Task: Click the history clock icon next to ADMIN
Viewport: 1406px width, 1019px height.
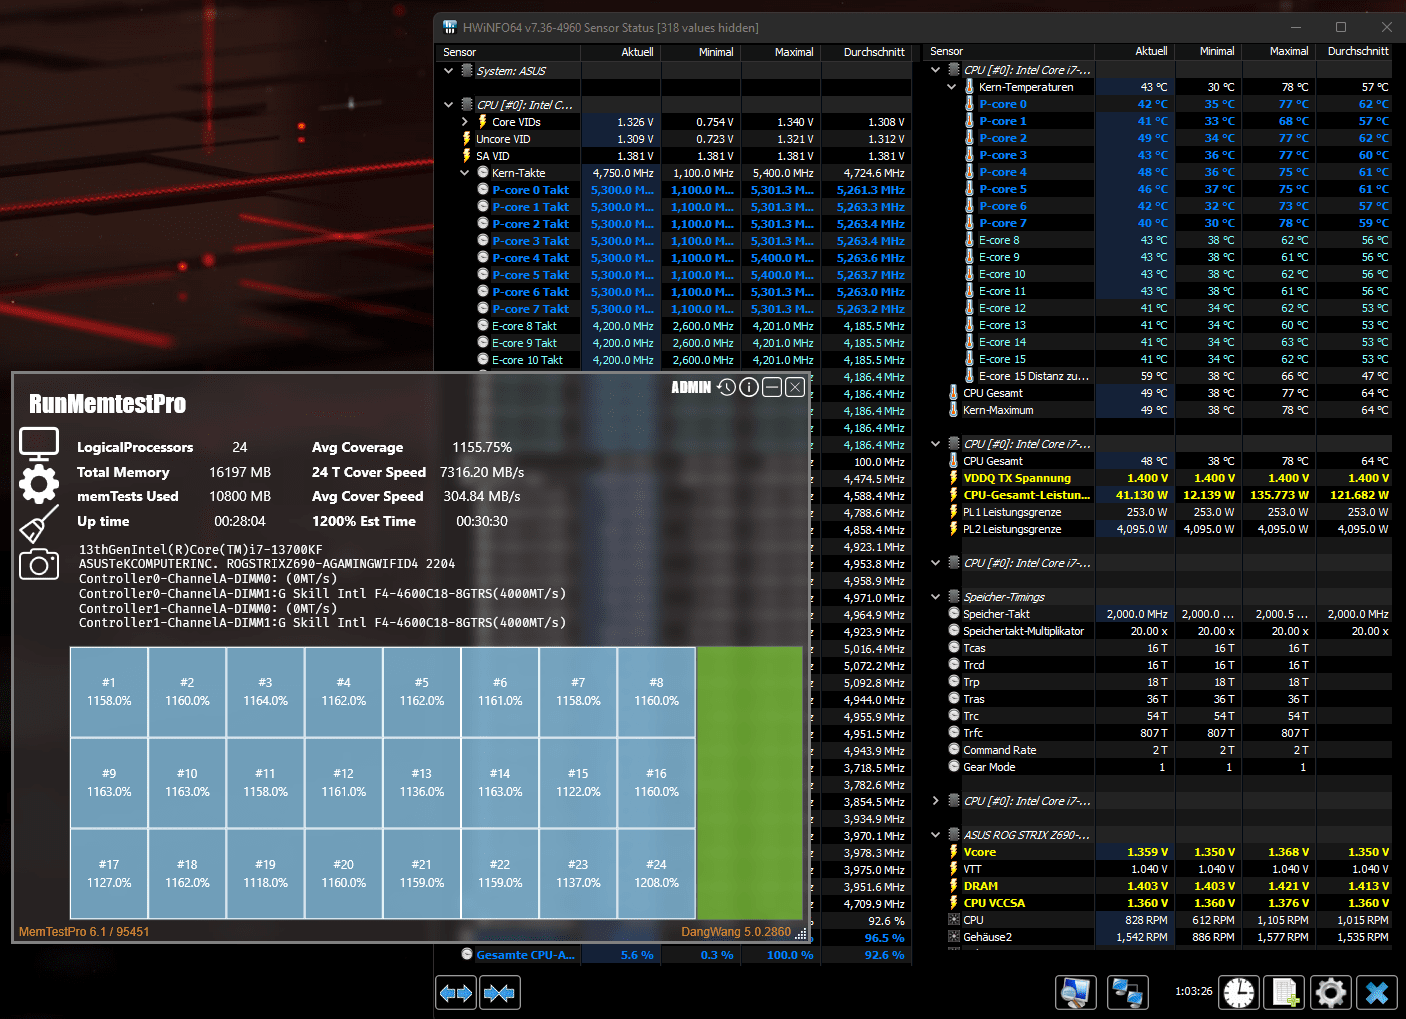Action: [x=727, y=387]
